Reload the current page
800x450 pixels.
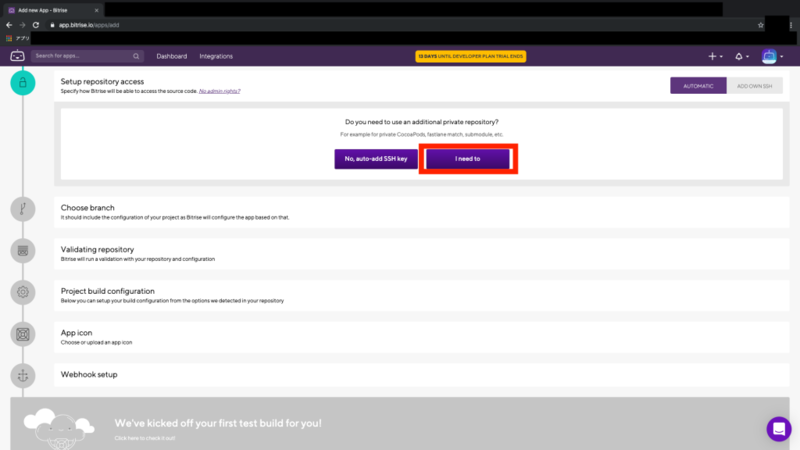36,25
